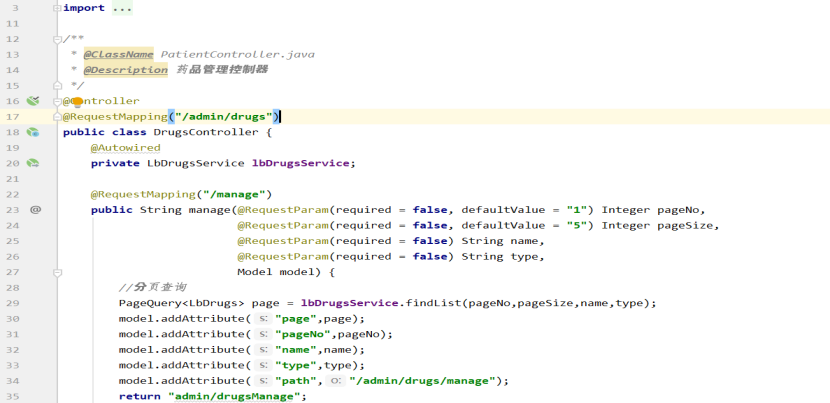Click the yellow intention lightbulb on the @Controller line

click(78, 102)
